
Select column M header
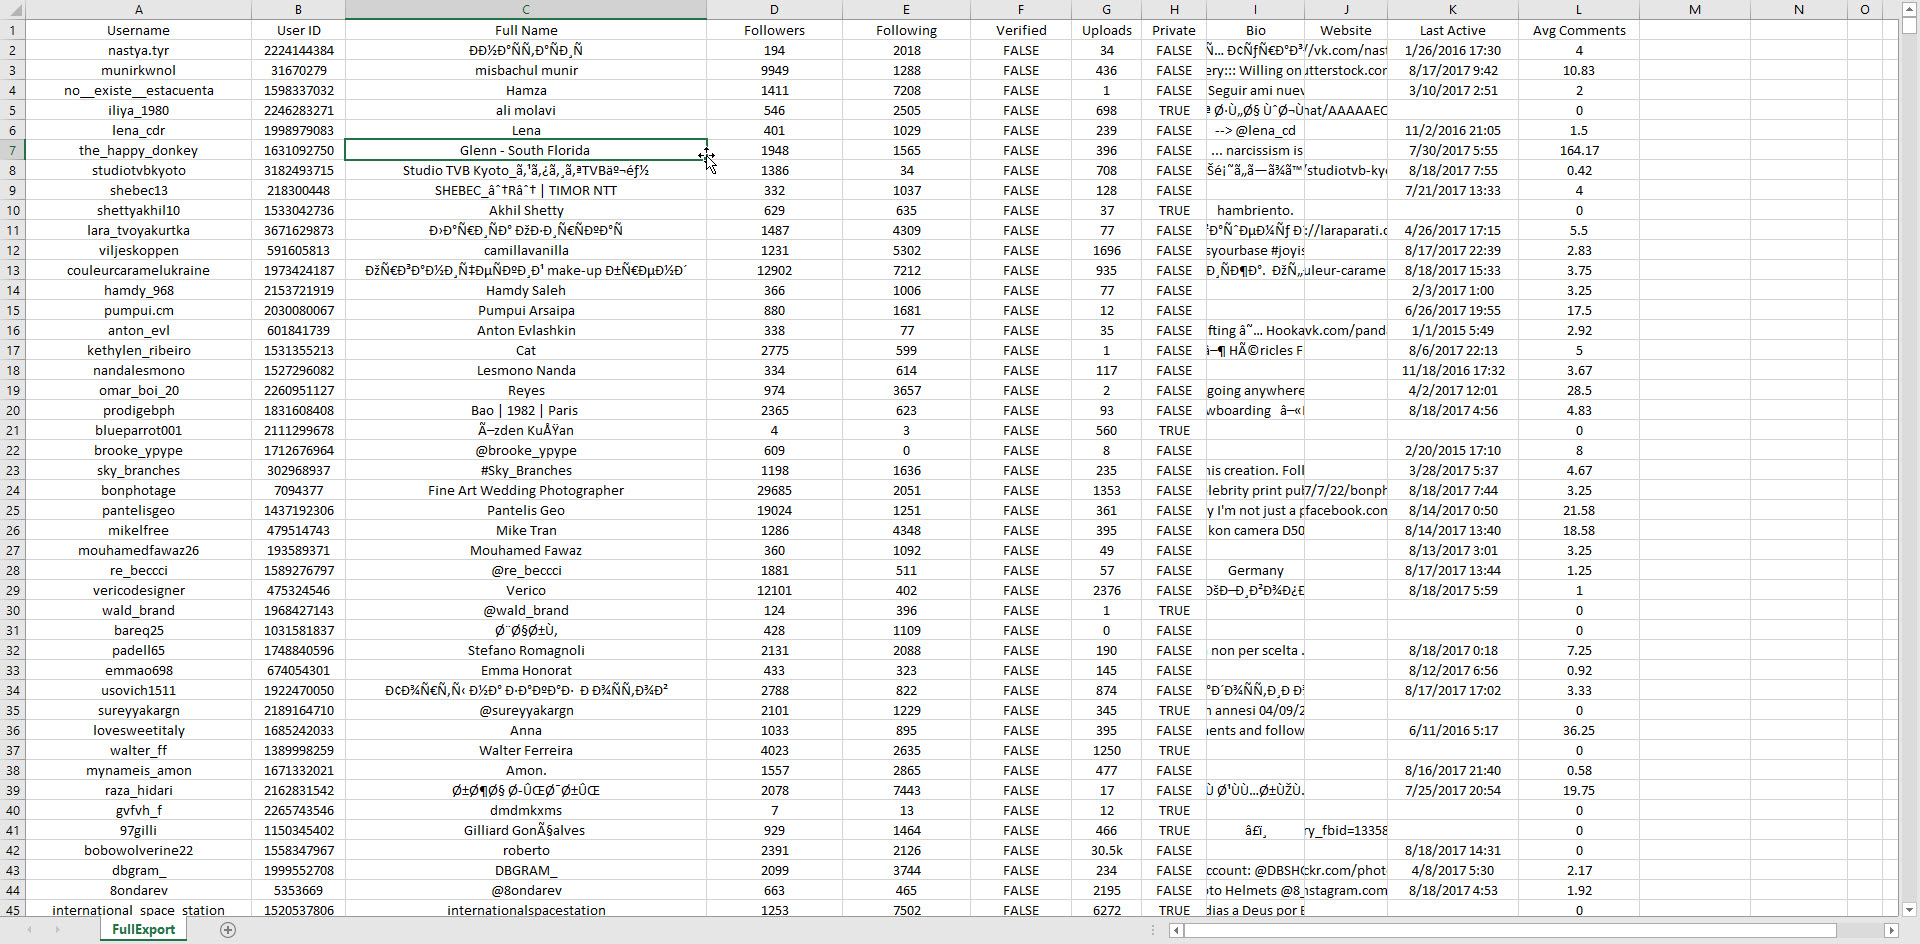[x=1694, y=9]
